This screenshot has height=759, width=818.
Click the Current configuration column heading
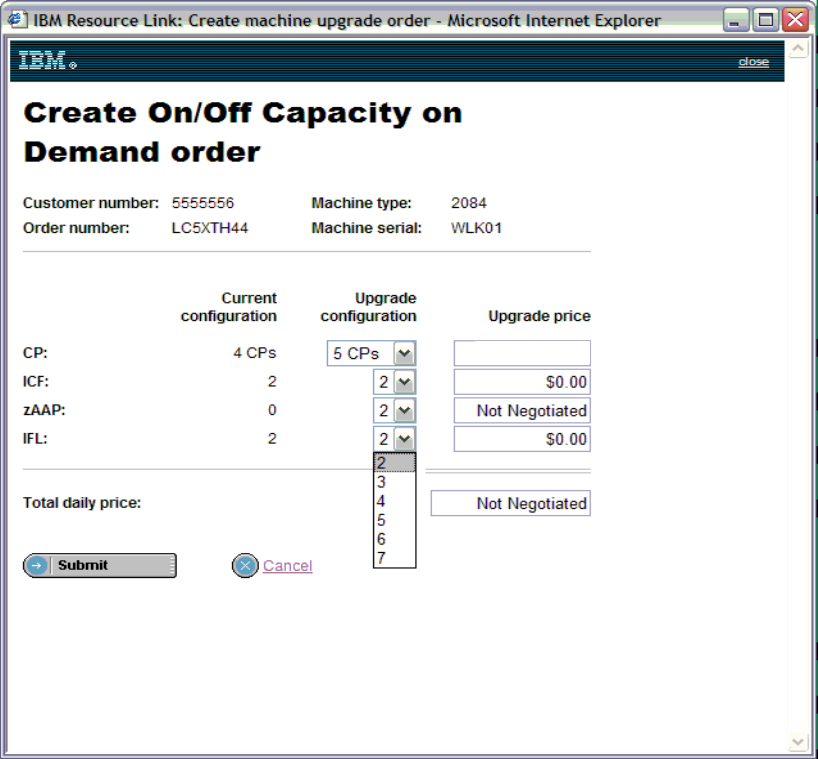[228, 307]
